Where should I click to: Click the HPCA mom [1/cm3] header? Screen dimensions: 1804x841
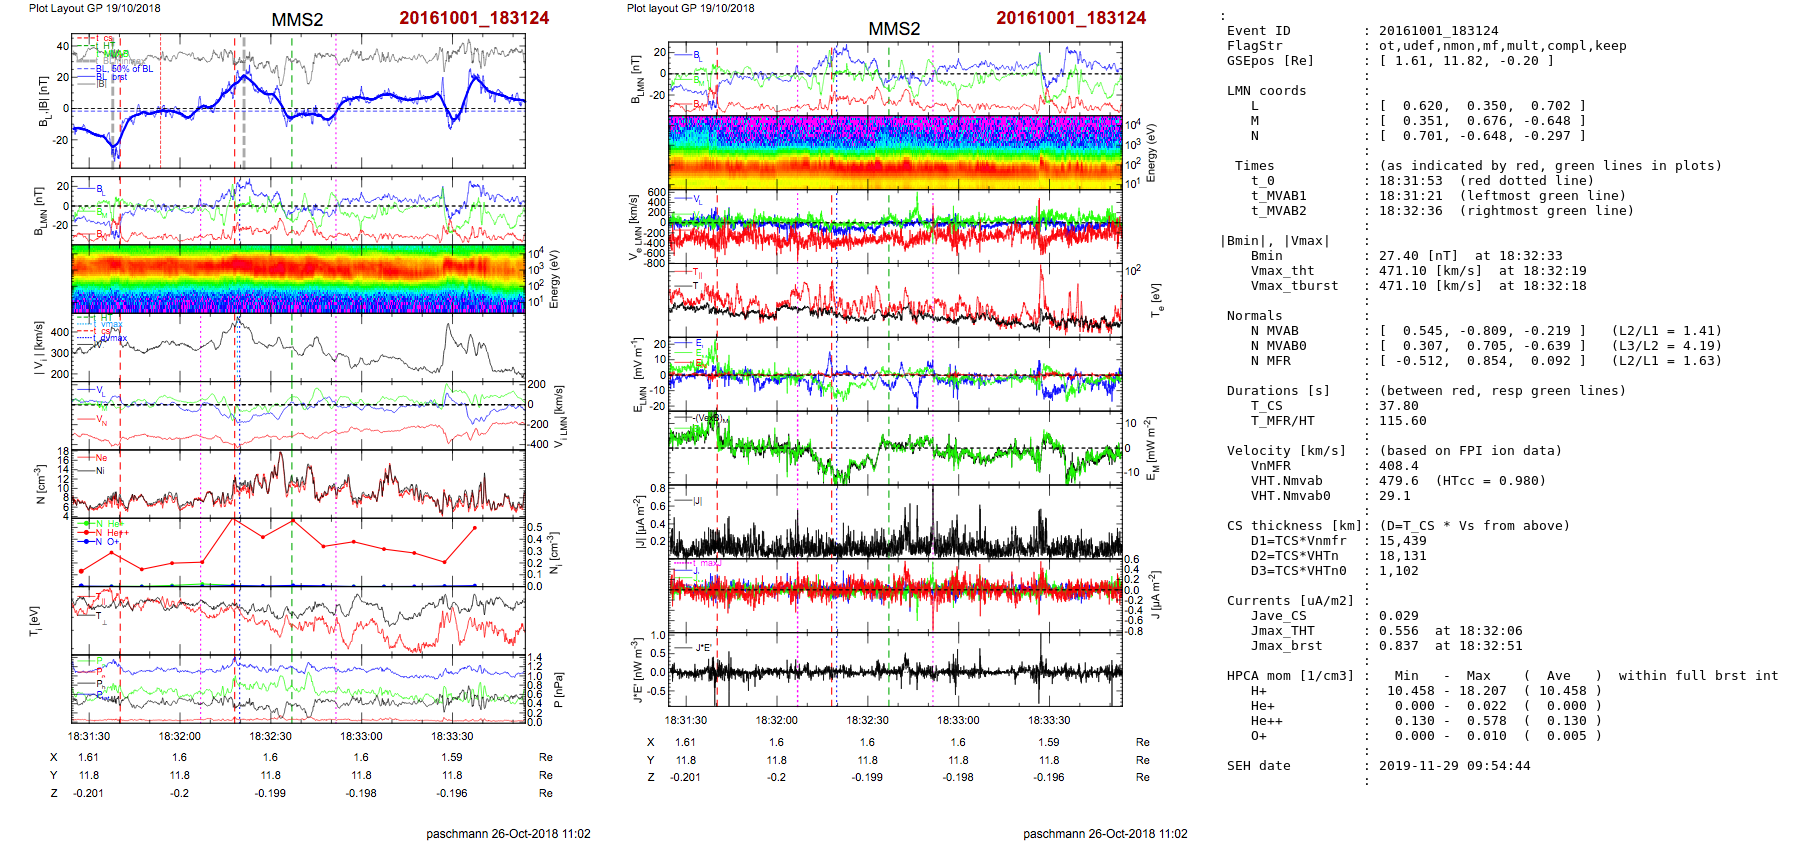1290,676
